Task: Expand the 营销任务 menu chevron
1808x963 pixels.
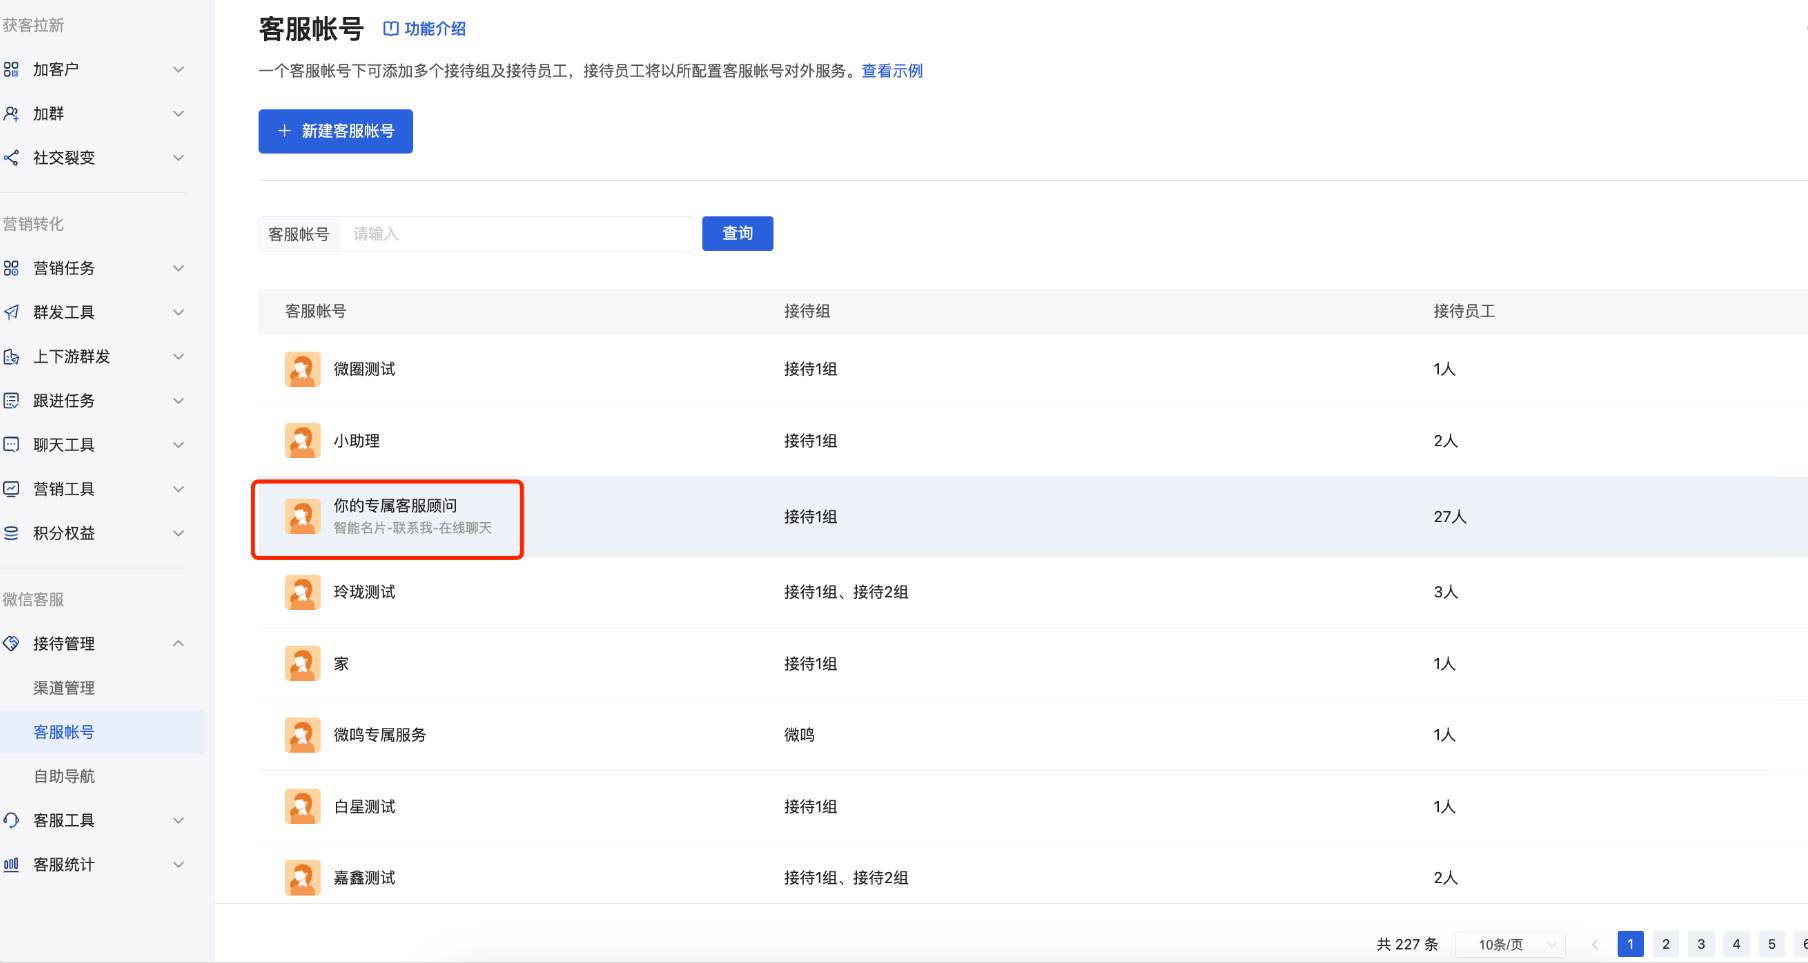Action: pos(178,268)
